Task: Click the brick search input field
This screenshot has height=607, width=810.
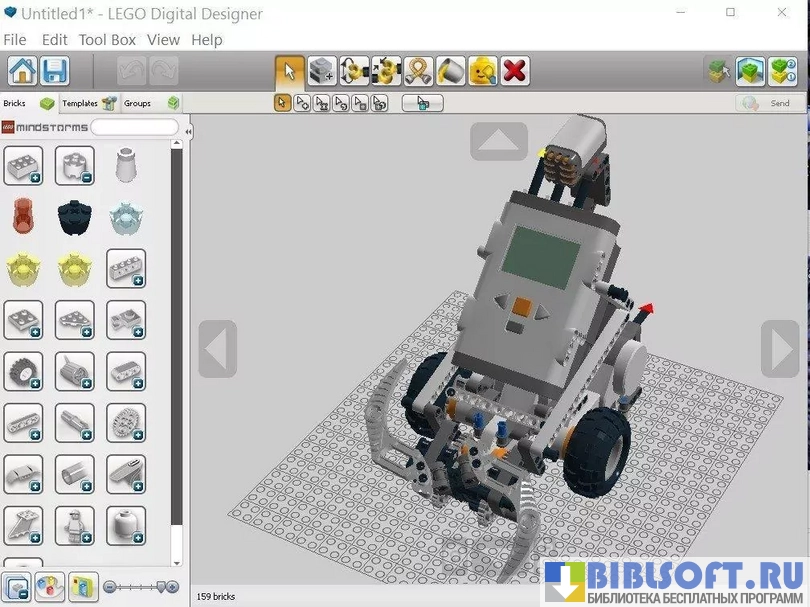Action: coord(134,128)
